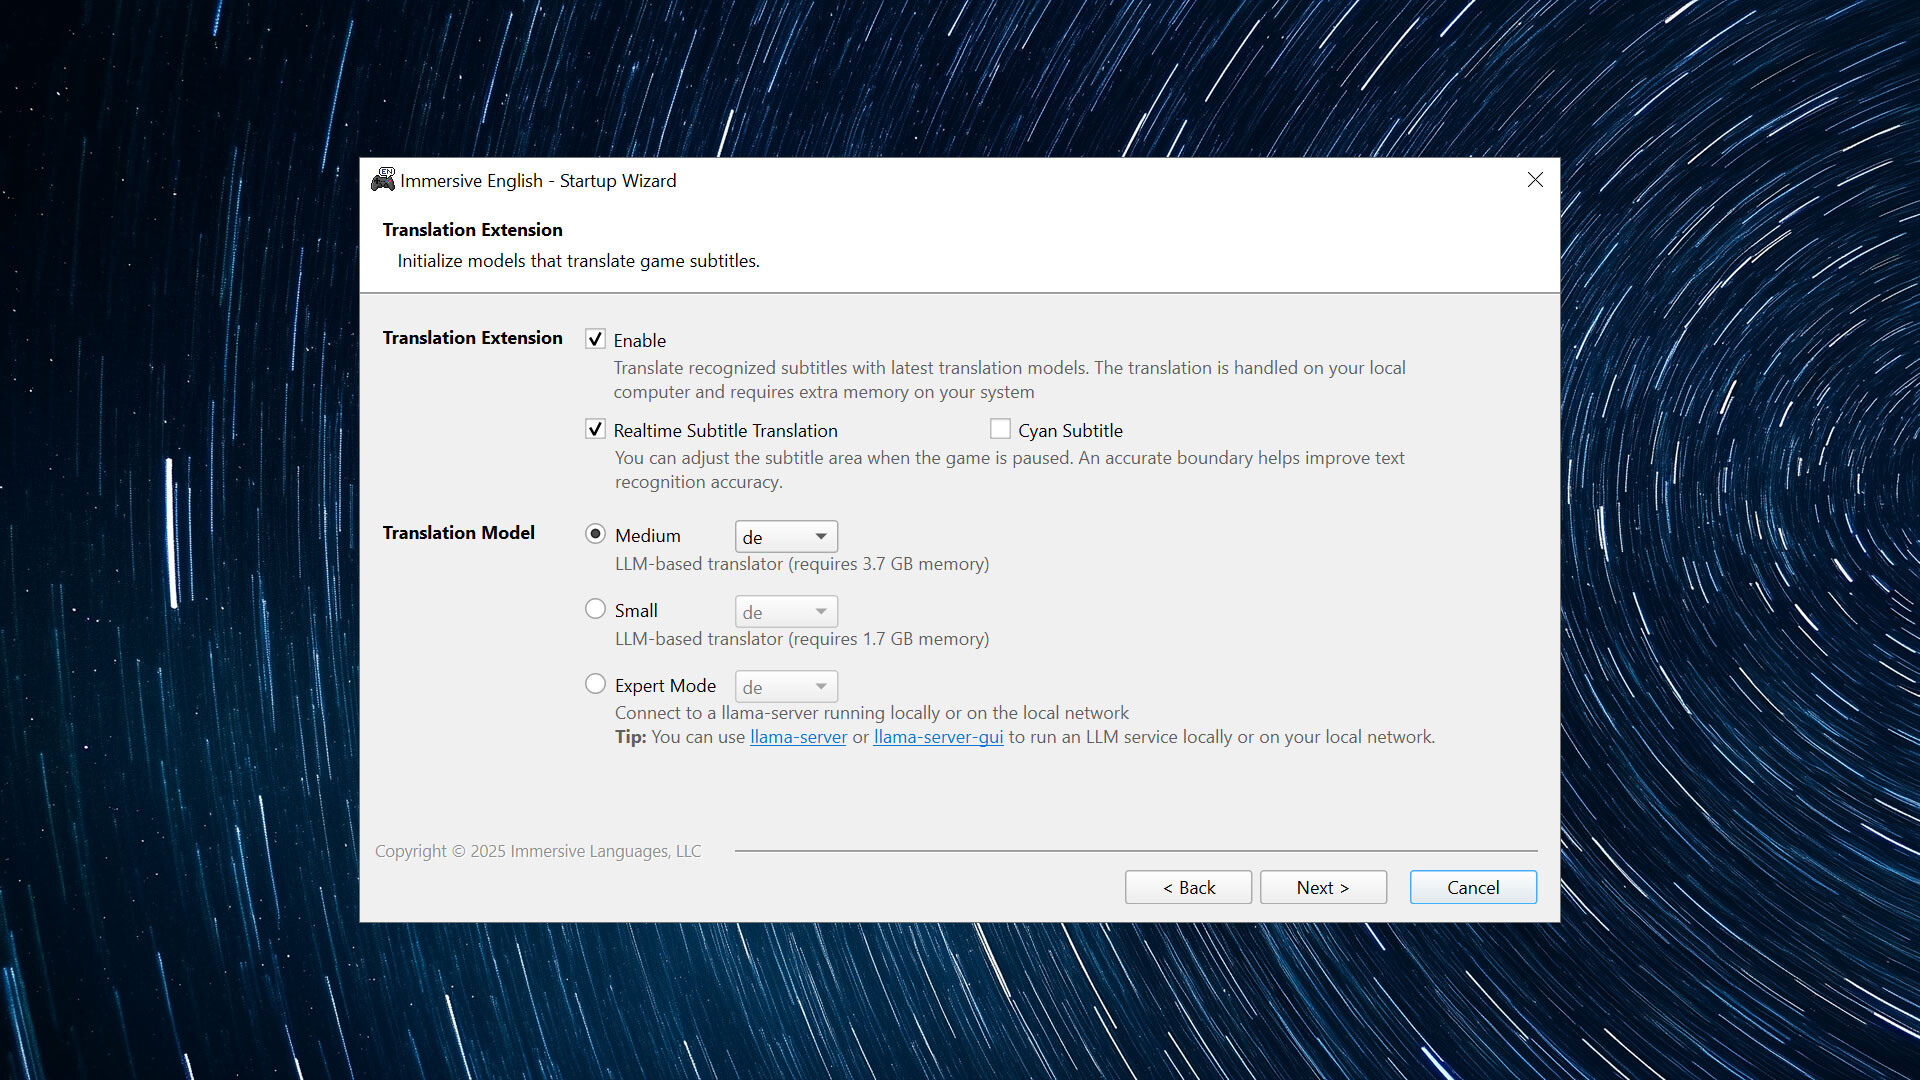Screen dimensions: 1920x1080
Task: Choose Expert Mode radio button
Action: tap(595, 684)
